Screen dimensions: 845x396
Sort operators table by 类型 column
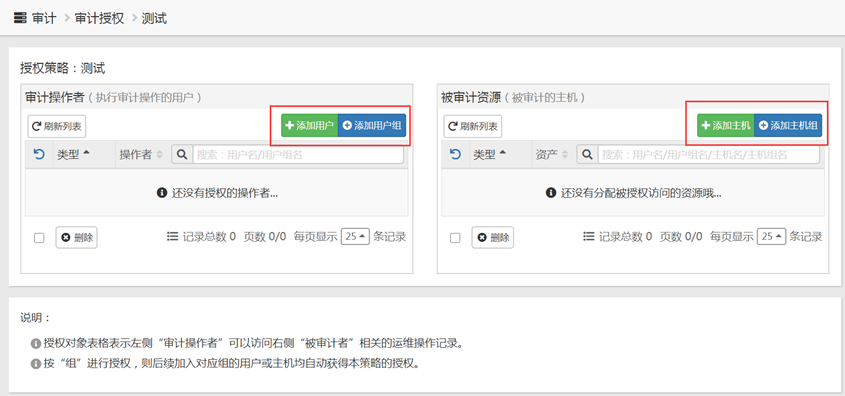click(x=73, y=155)
